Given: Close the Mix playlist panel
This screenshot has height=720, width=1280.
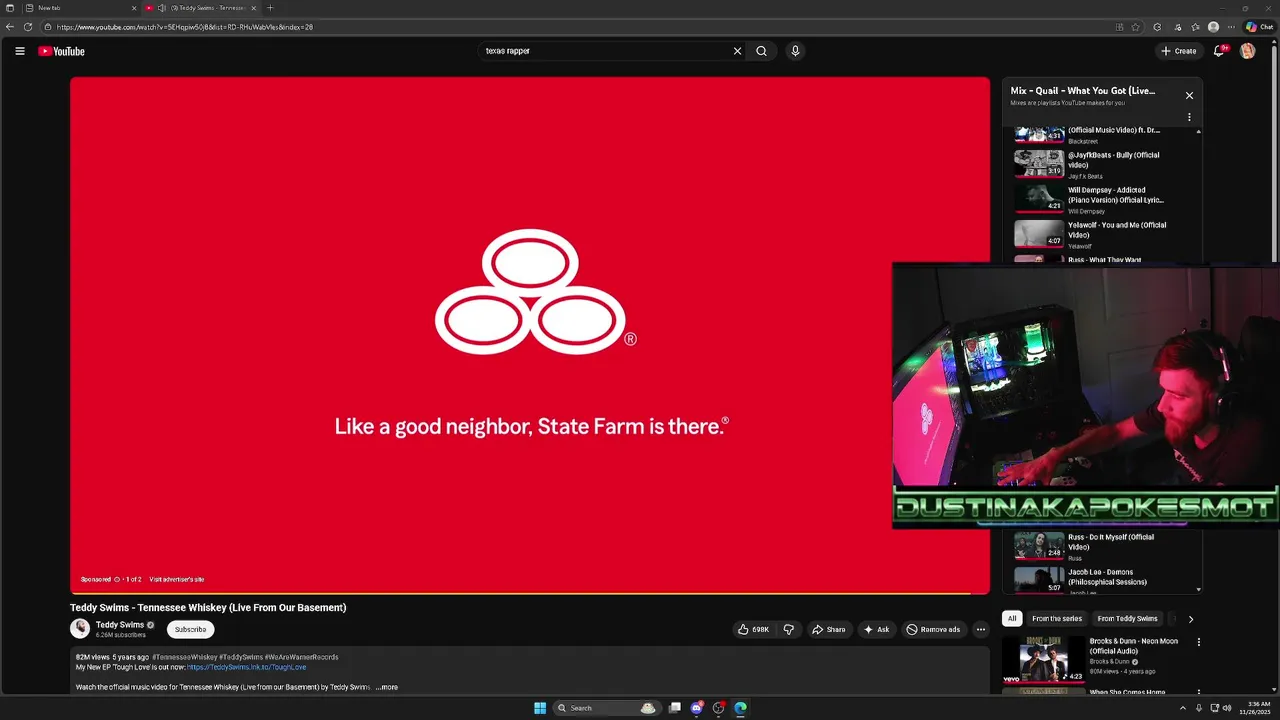Looking at the screenshot, I should (x=1189, y=95).
